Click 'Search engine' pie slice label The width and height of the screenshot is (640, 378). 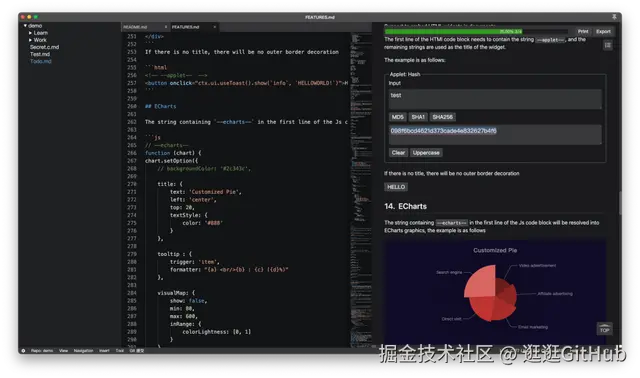click(449, 272)
